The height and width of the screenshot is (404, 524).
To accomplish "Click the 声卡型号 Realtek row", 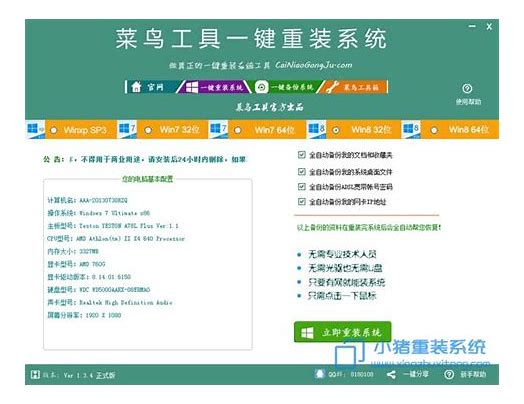I will click(110, 302).
